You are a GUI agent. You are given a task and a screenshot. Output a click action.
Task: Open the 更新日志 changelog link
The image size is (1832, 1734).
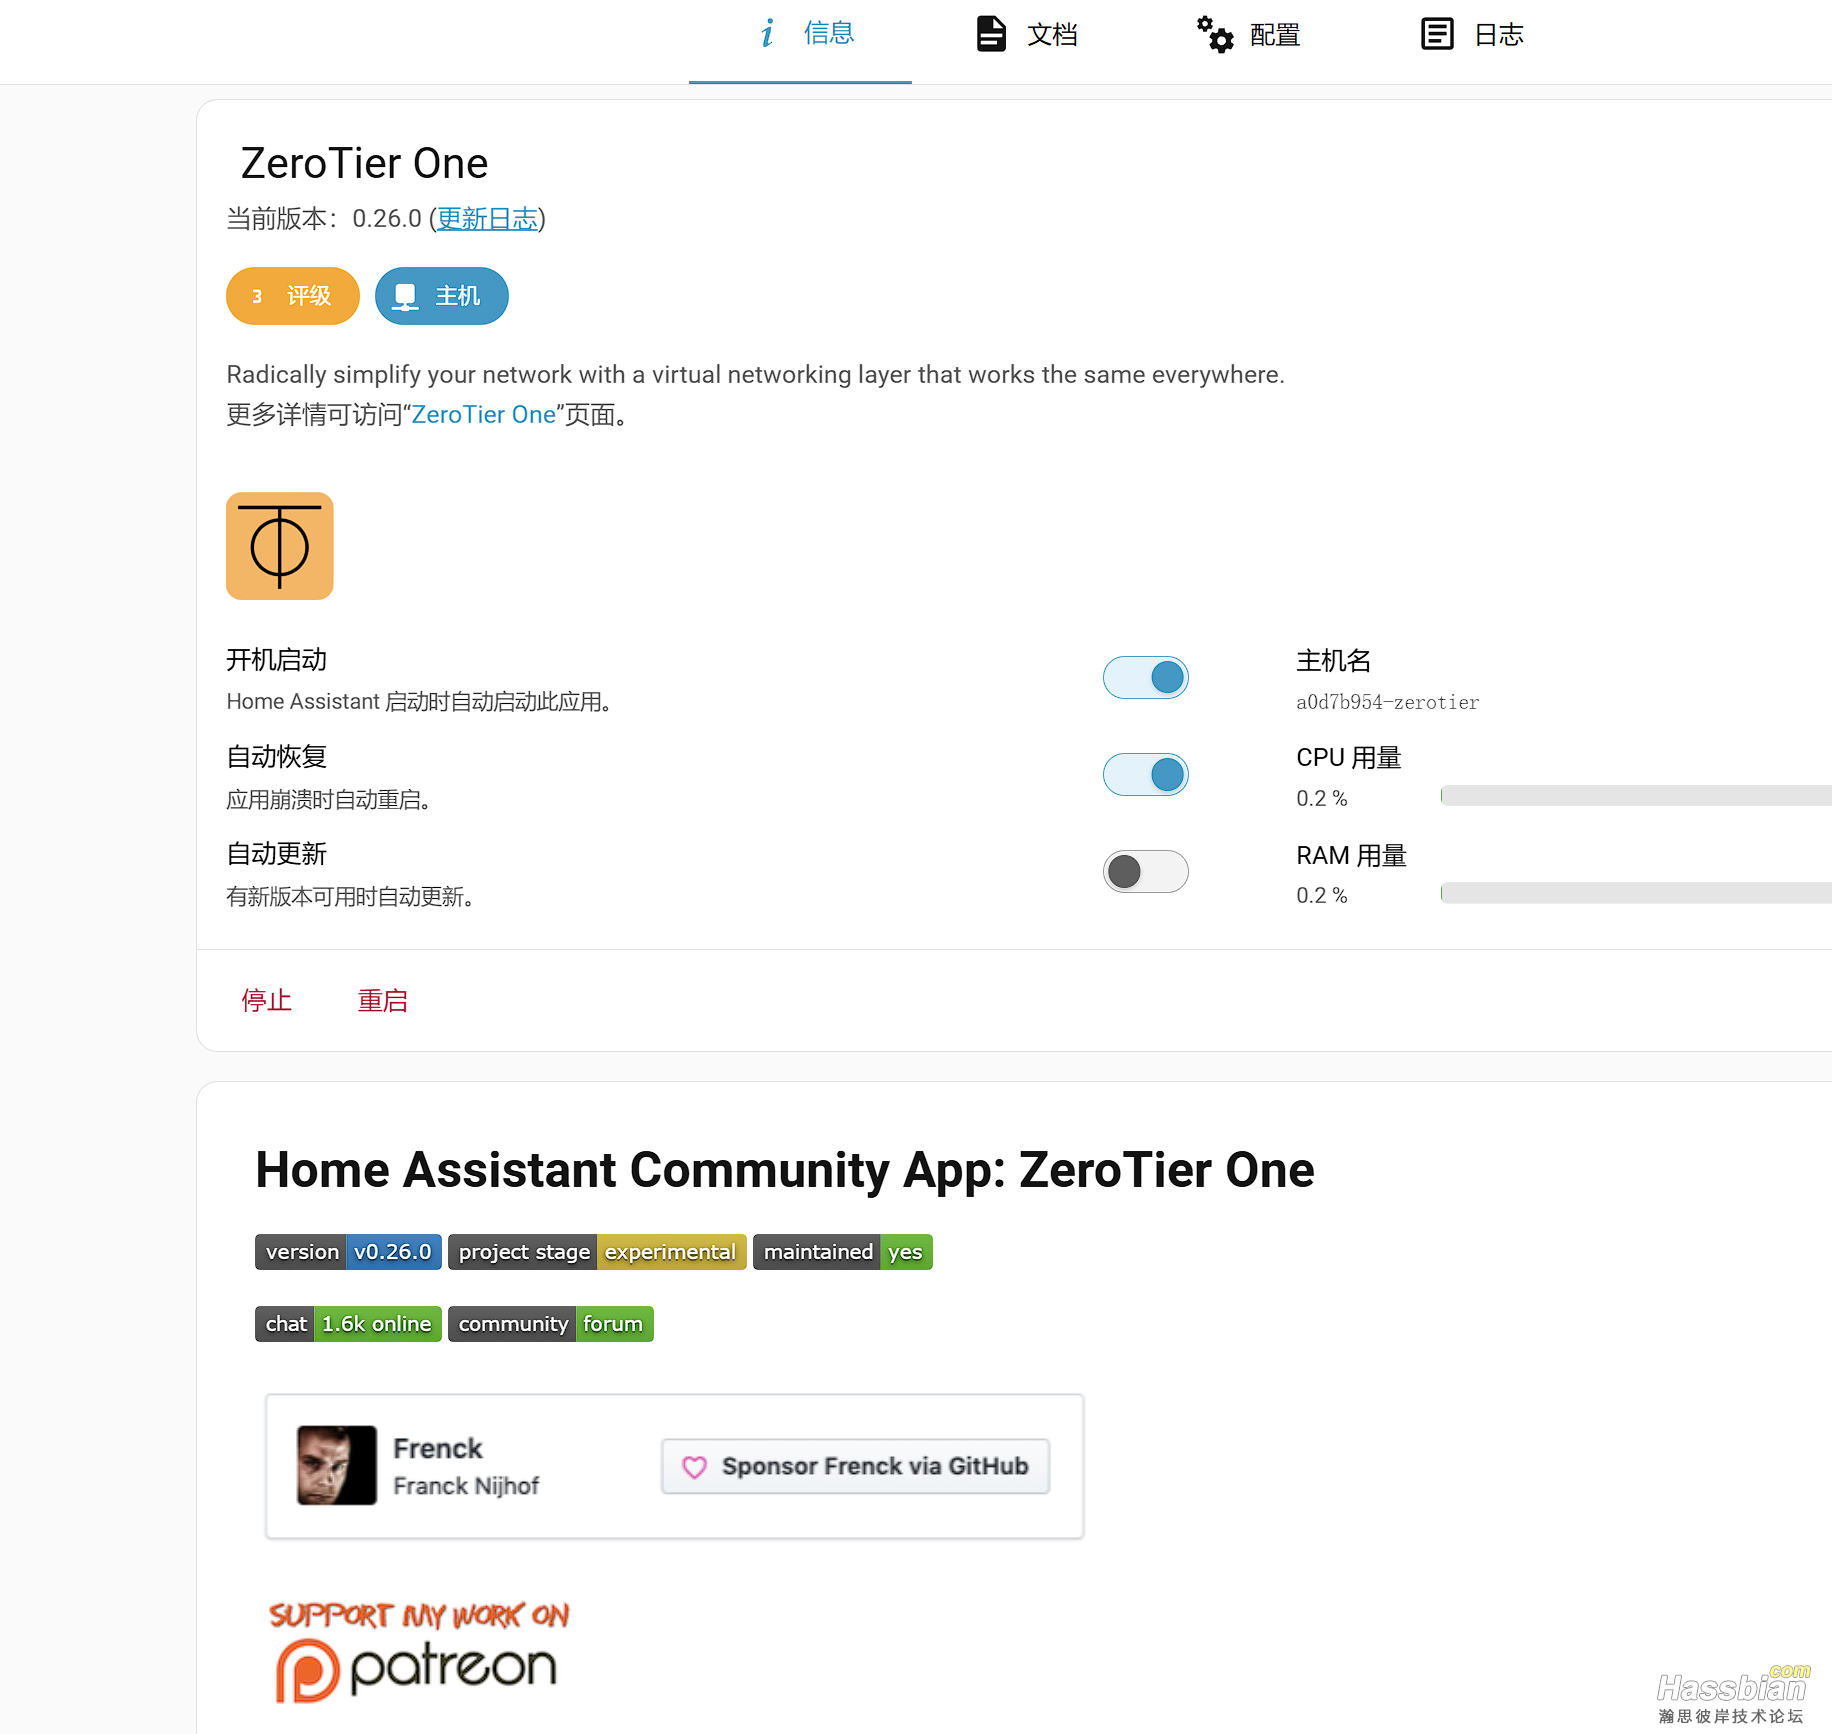[x=487, y=219]
